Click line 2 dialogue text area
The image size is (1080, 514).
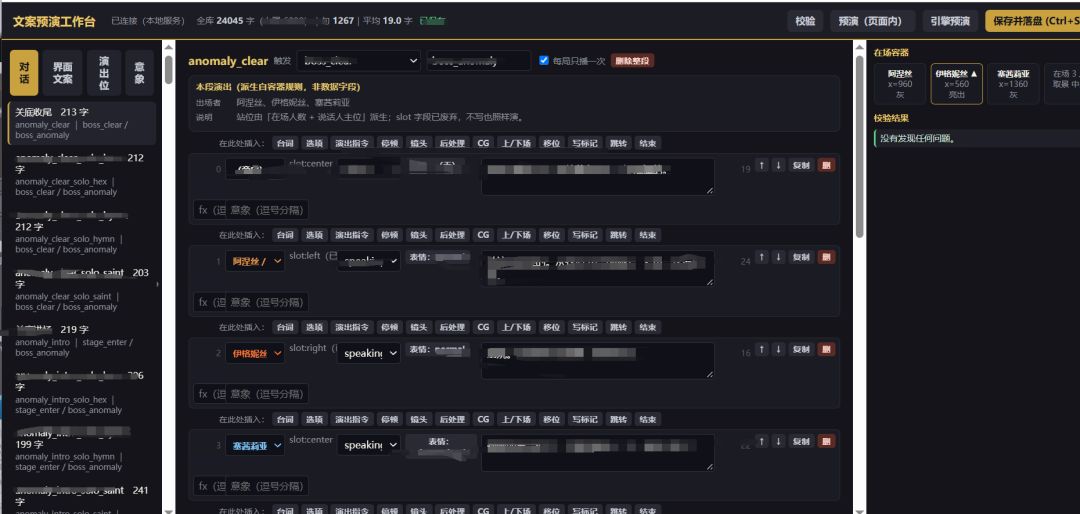[597, 360]
